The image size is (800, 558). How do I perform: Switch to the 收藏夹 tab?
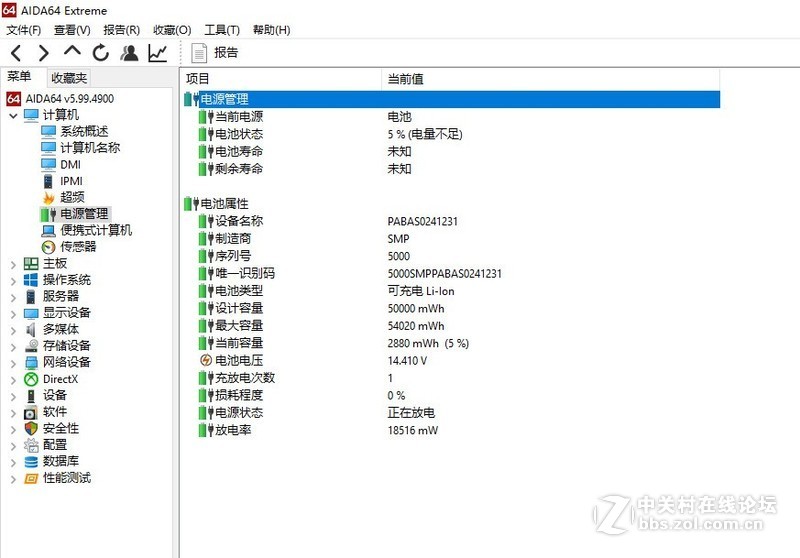click(x=69, y=78)
